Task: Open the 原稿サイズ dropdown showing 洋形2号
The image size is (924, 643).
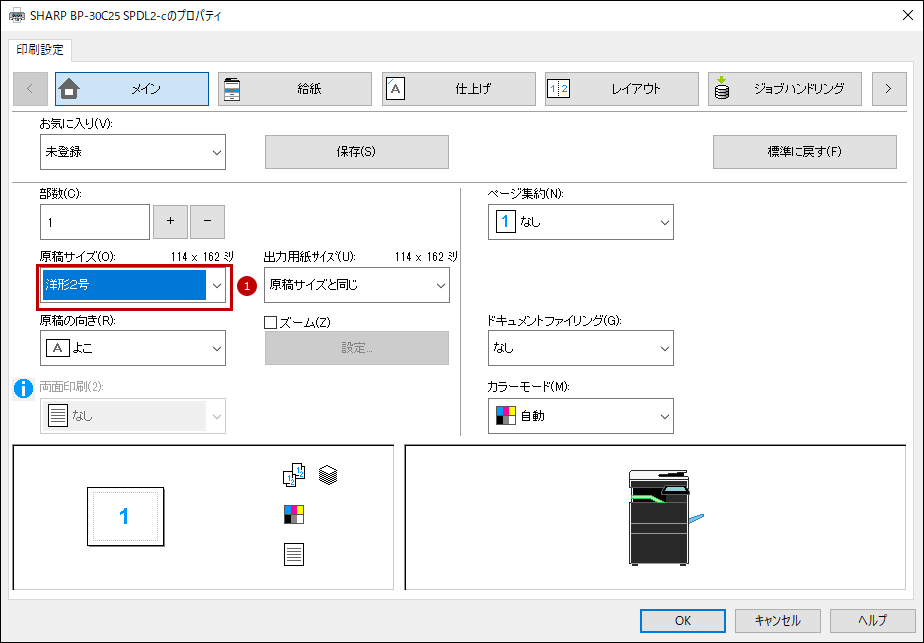Action: (x=133, y=285)
